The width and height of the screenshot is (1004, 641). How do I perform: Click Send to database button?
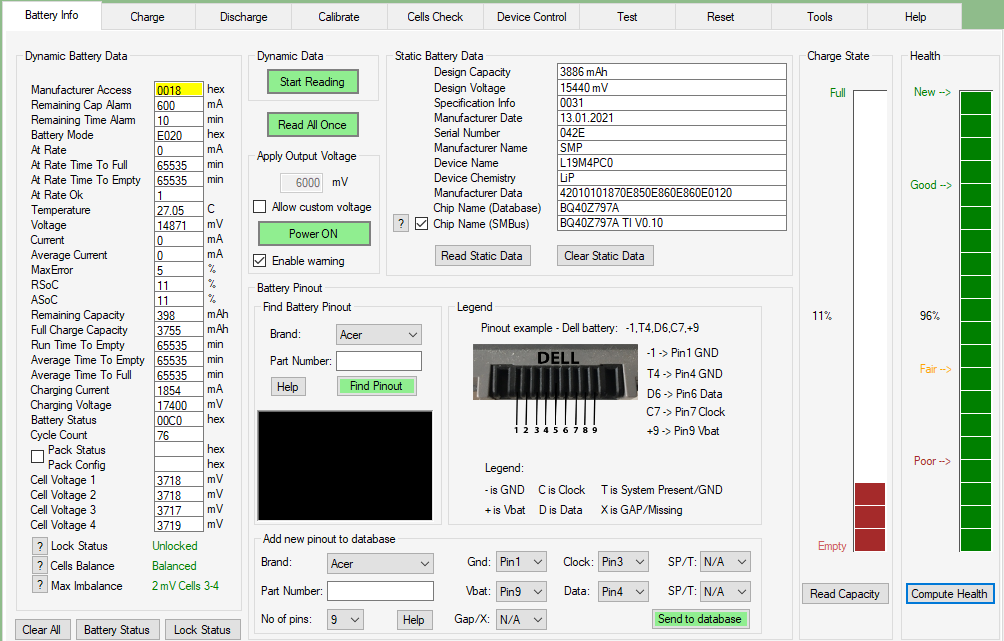click(x=700, y=619)
